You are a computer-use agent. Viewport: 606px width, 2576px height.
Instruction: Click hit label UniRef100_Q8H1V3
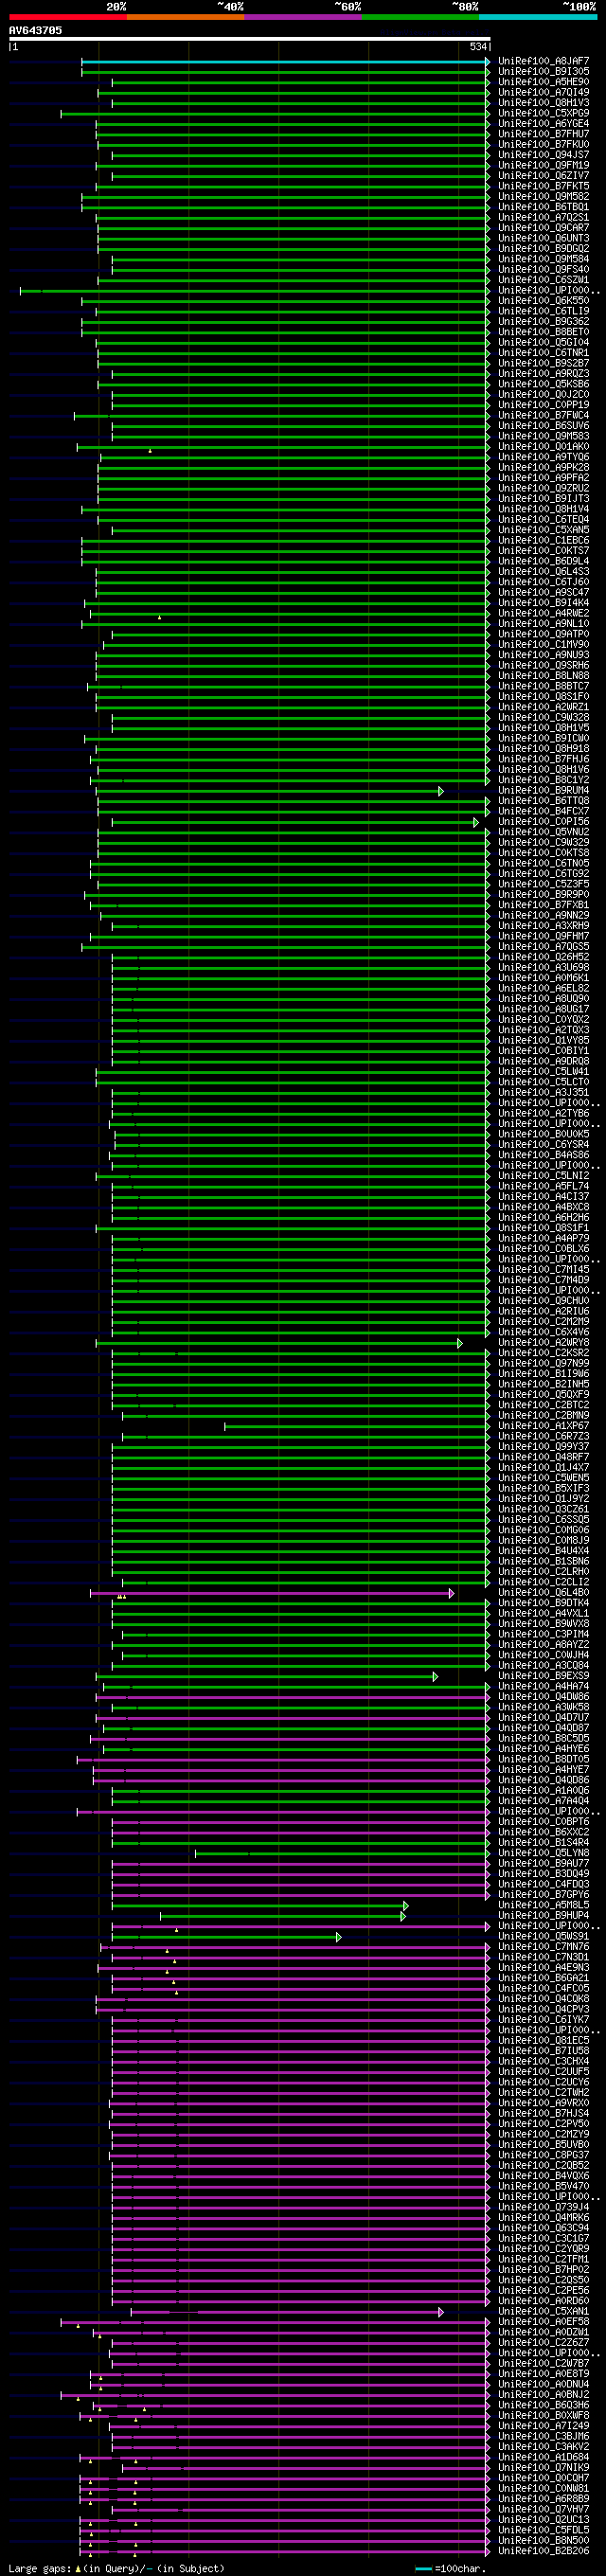543,103
